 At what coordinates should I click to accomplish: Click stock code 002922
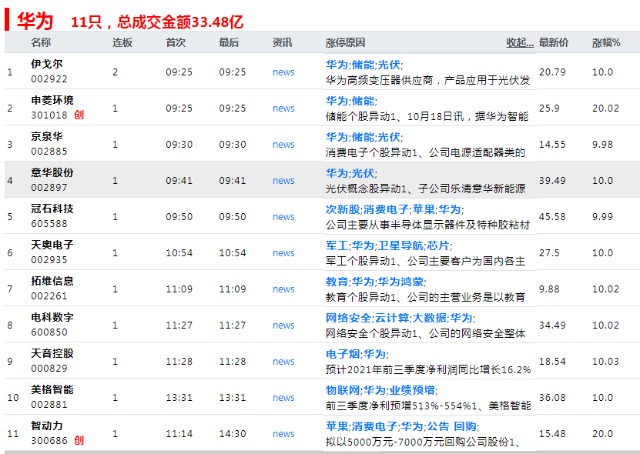click(49, 79)
